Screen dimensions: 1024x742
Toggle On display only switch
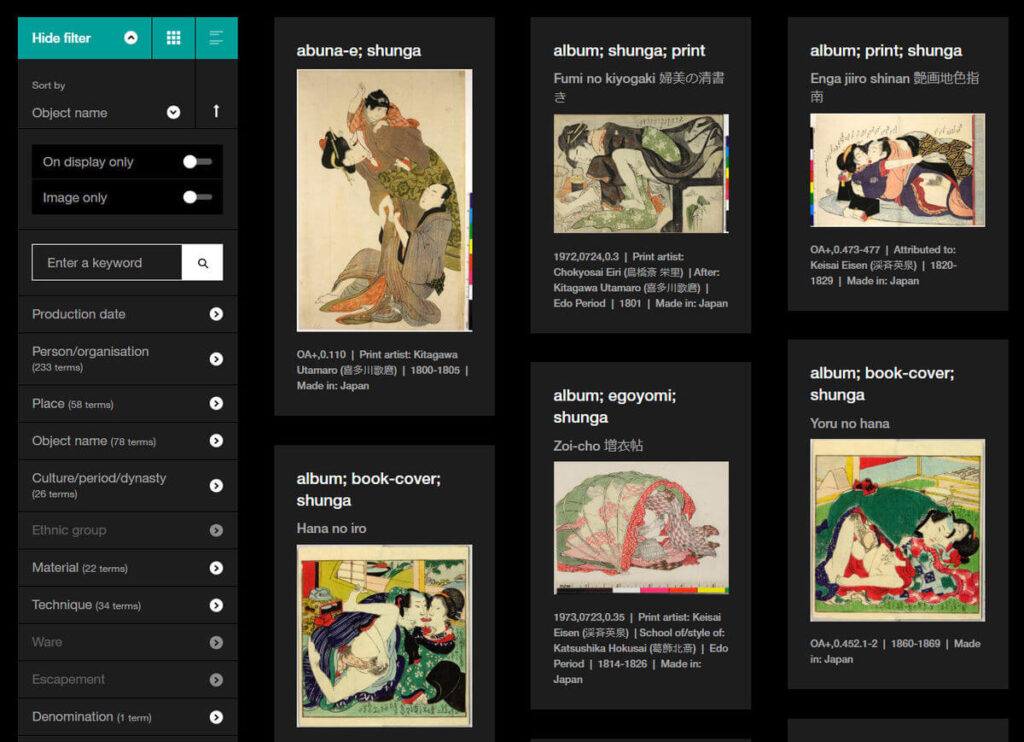pos(197,162)
